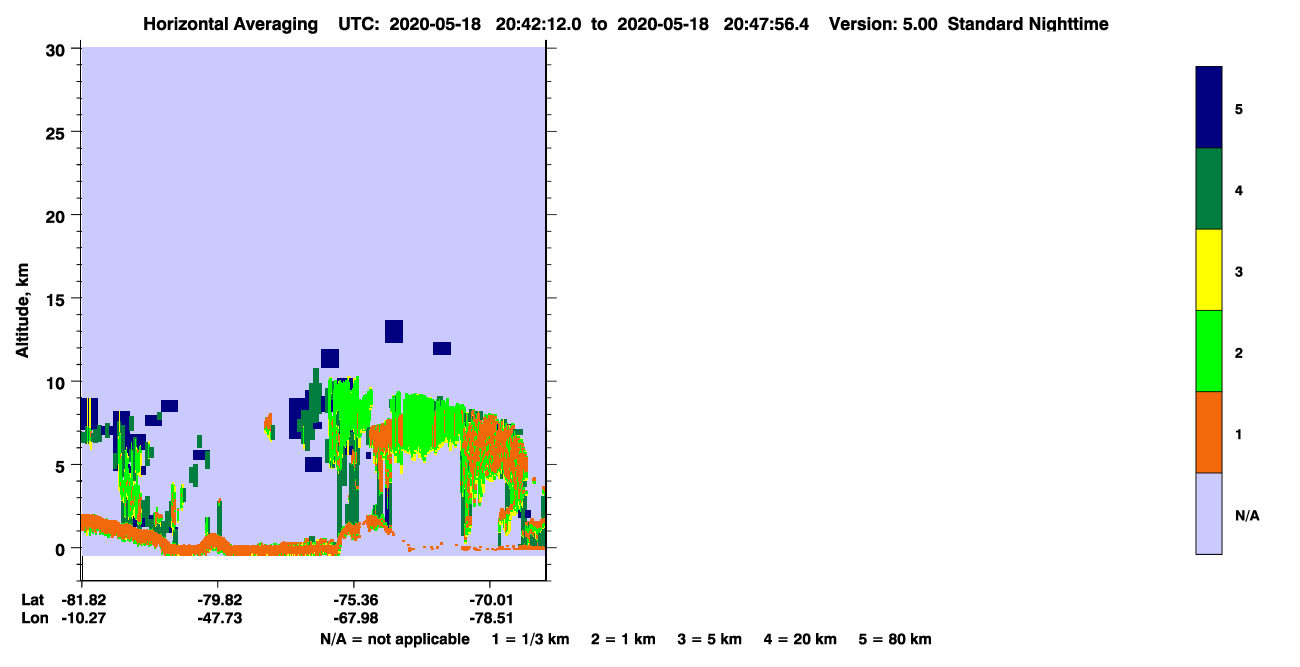Viewport: 1300px width, 667px height.
Task: Click the yellow color bar segment labeled 3
Action: click(1209, 270)
